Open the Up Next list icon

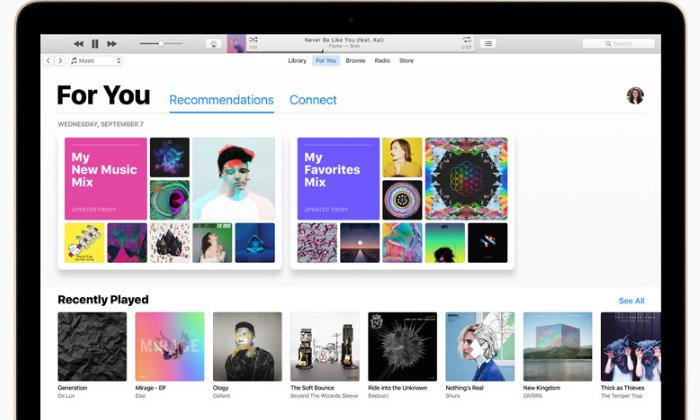point(488,44)
